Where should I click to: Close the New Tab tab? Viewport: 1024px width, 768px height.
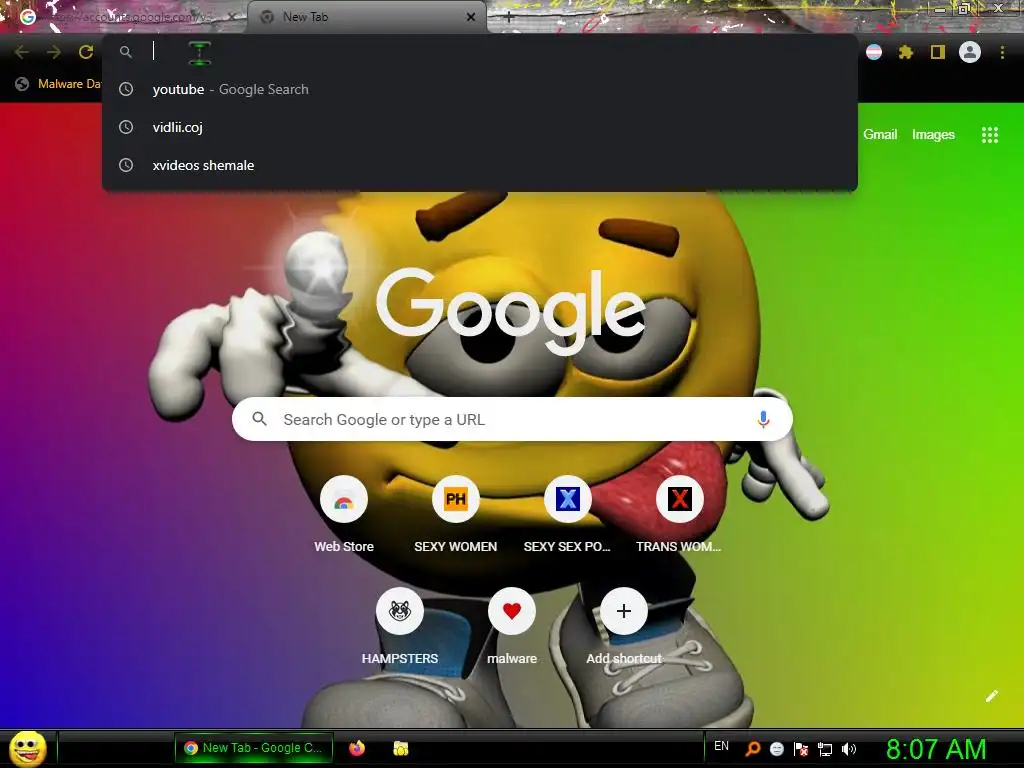coord(471,17)
